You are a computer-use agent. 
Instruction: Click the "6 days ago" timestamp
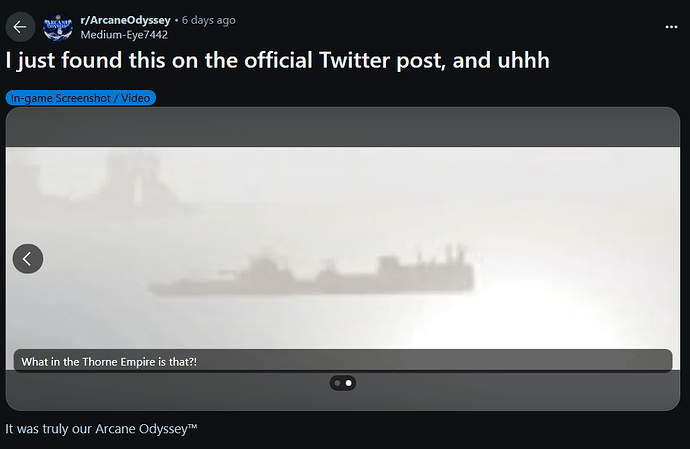click(209, 20)
